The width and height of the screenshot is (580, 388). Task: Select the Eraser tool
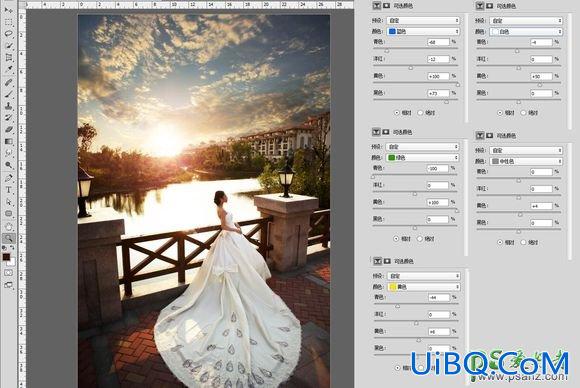tap(8, 129)
